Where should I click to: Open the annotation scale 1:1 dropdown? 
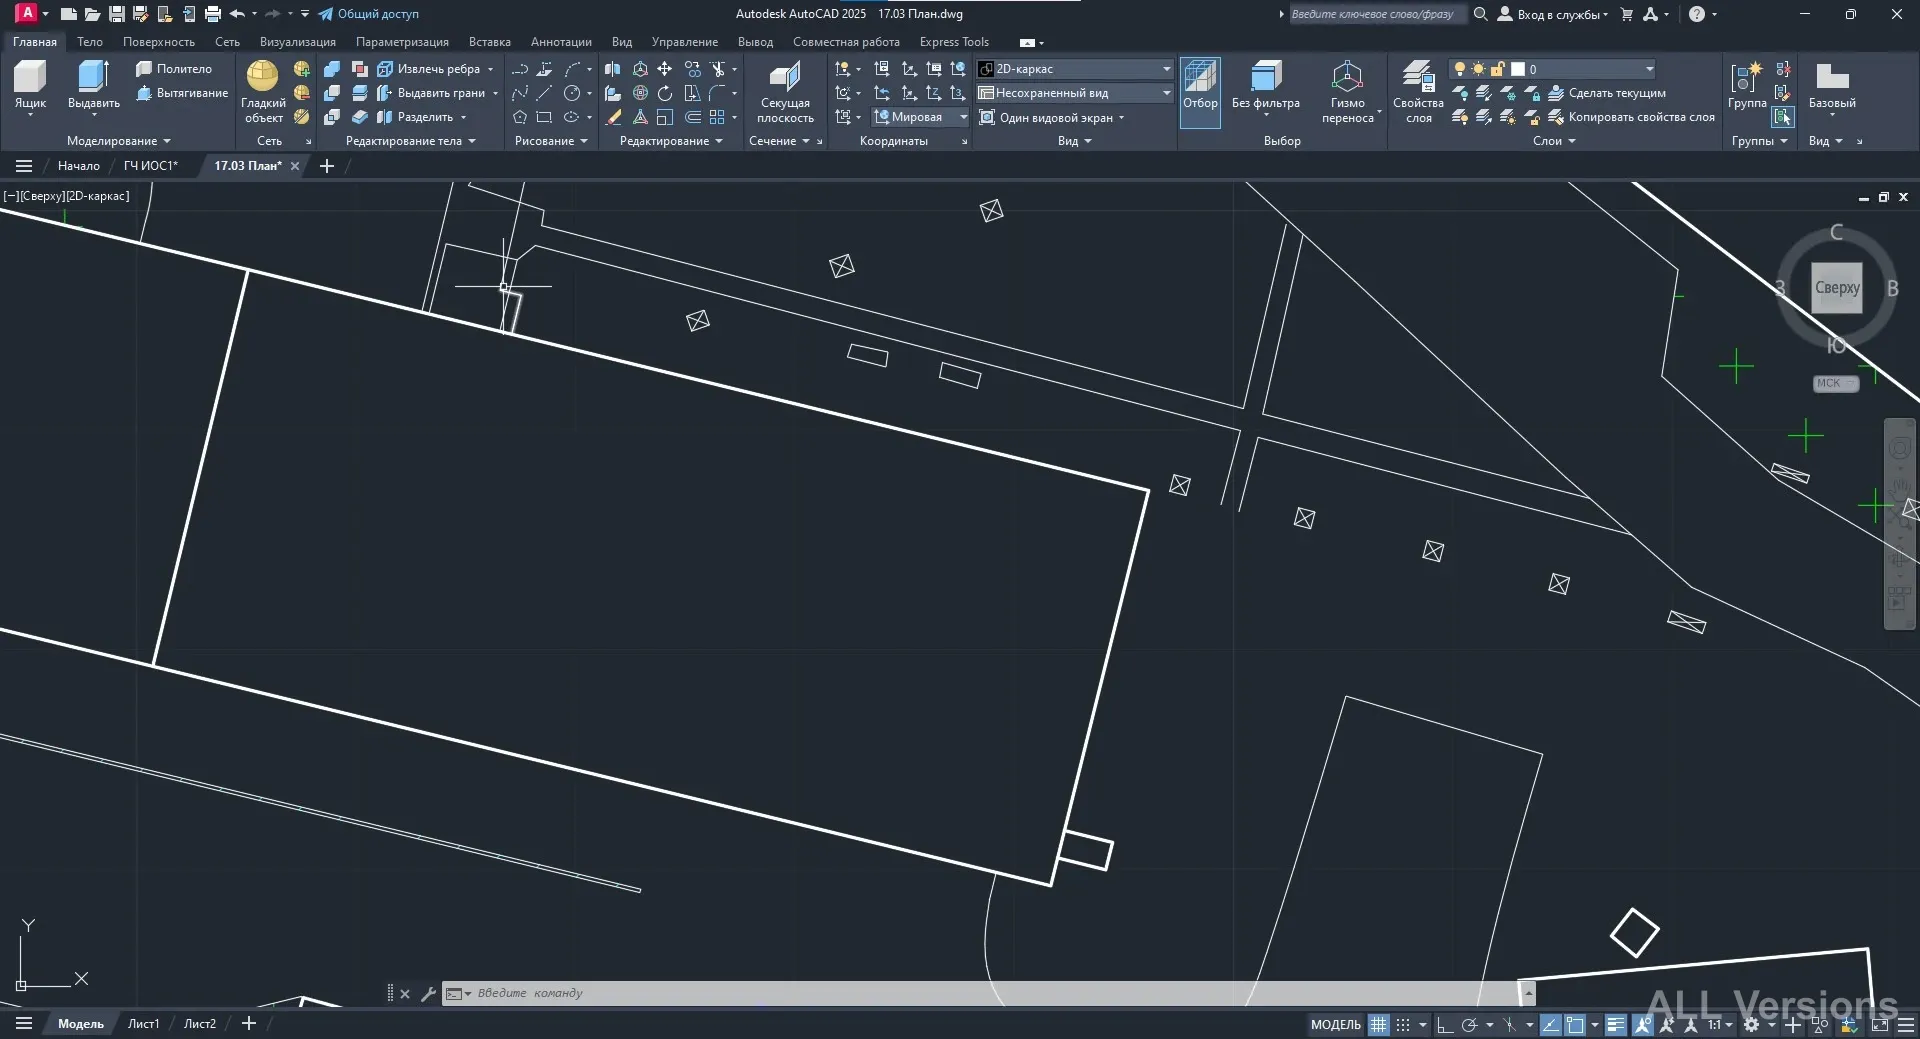(x=1720, y=1024)
